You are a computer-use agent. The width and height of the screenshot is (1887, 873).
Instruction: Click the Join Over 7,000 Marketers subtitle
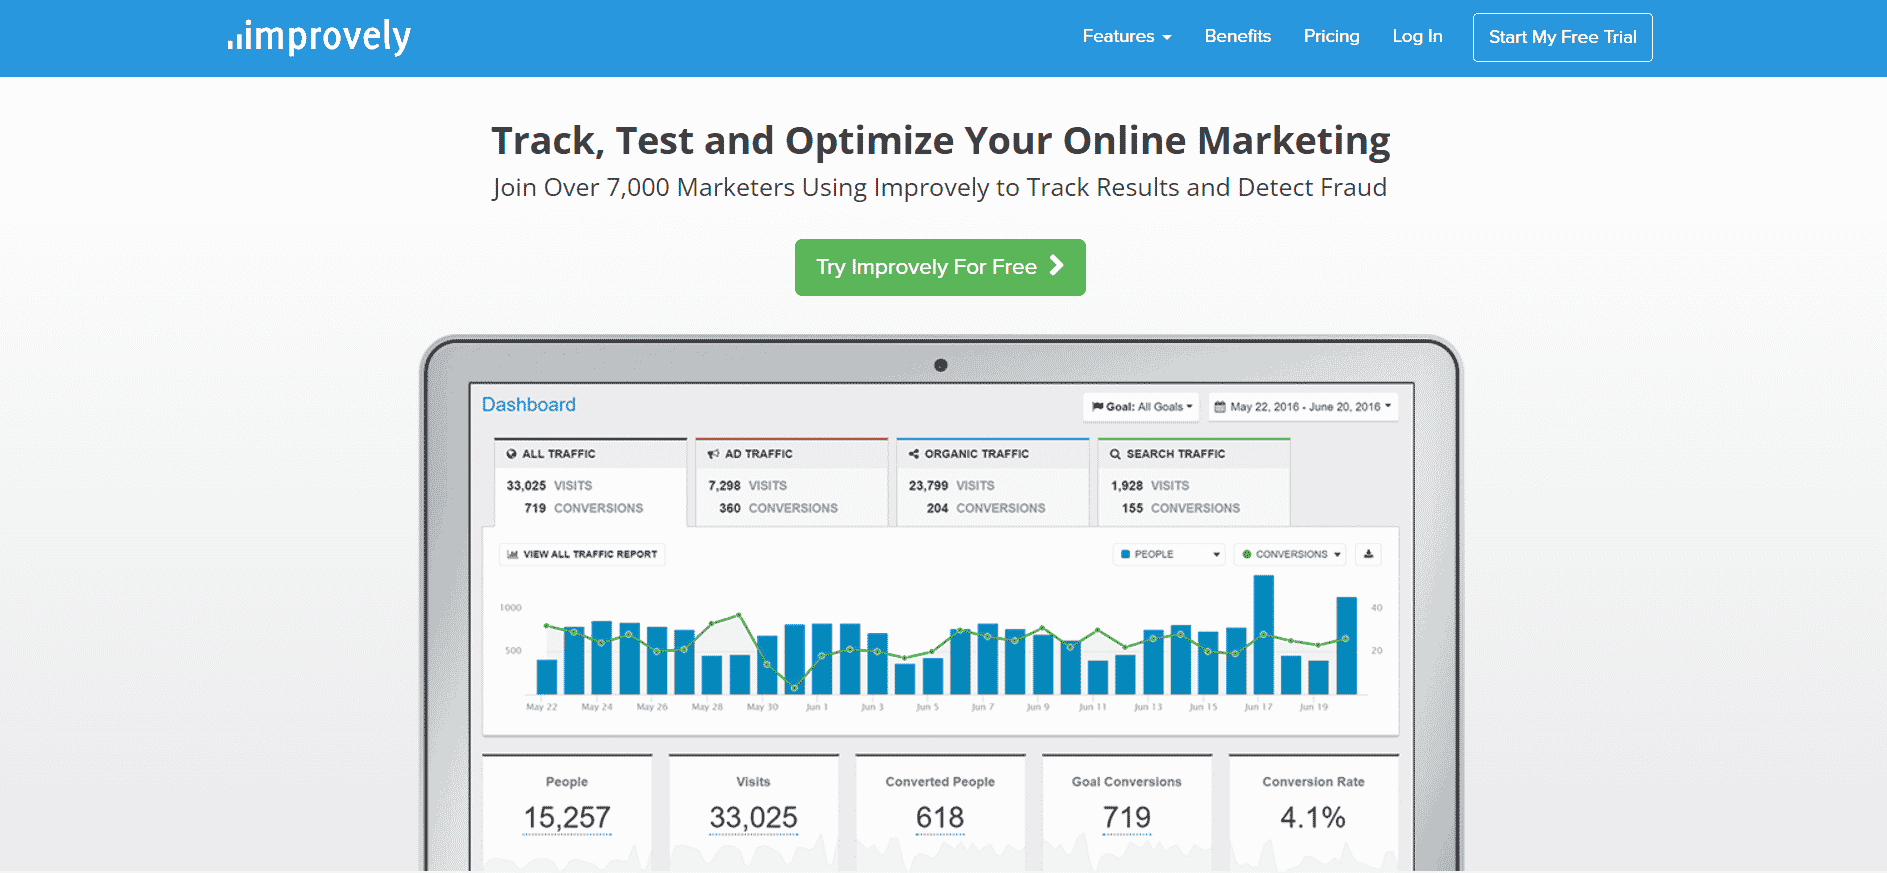tap(940, 188)
